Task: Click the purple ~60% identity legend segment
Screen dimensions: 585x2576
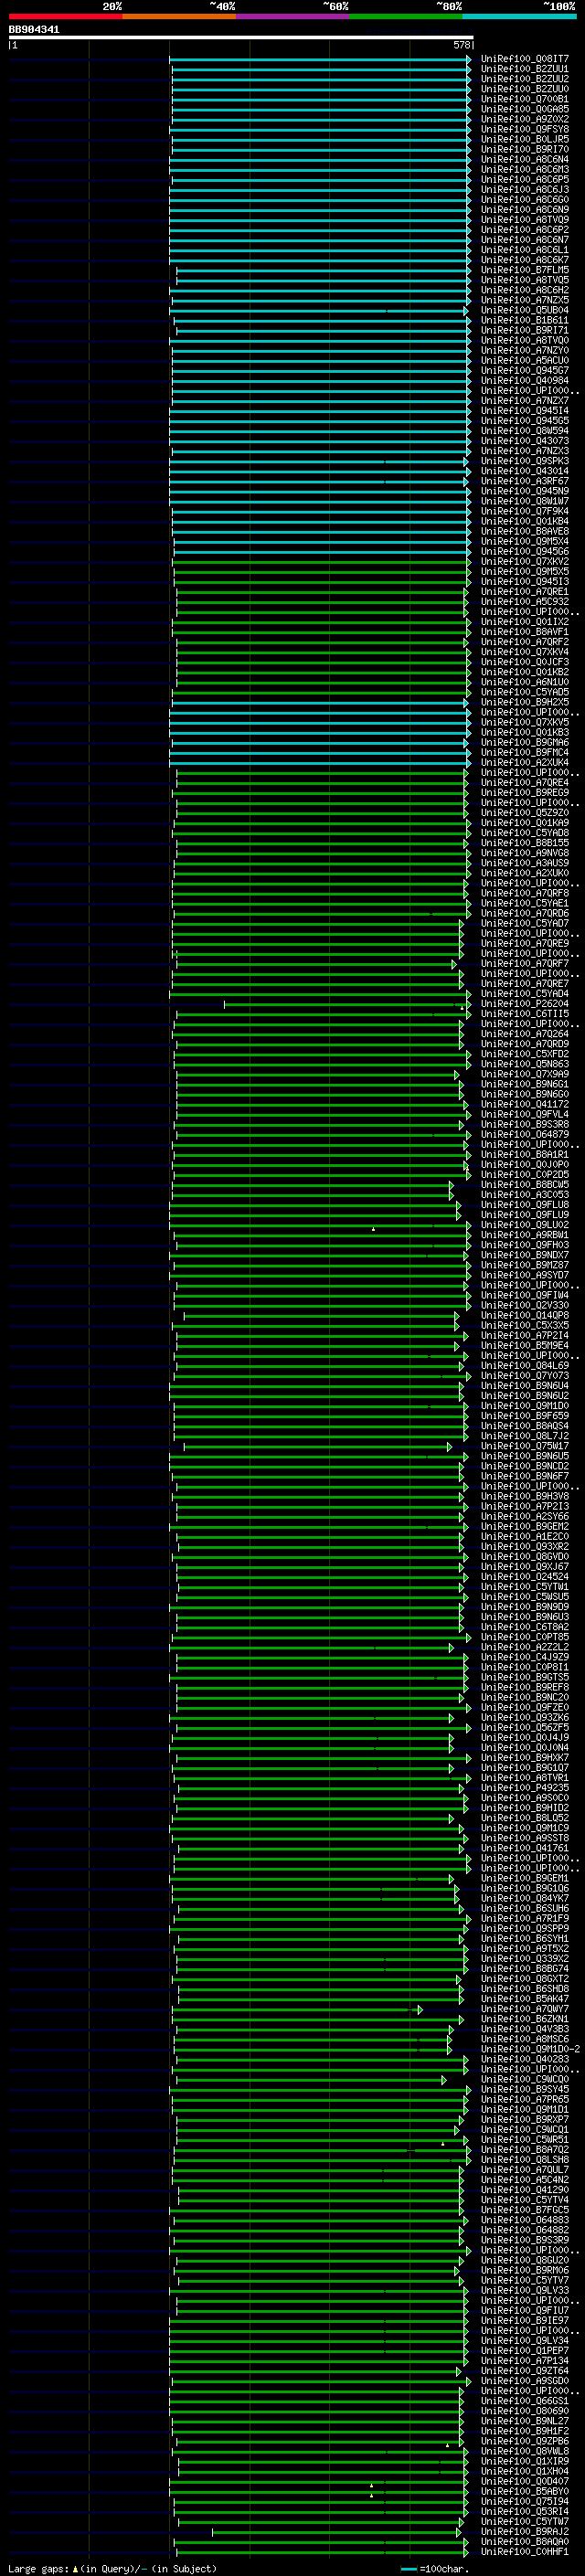Action: click(293, 16)
